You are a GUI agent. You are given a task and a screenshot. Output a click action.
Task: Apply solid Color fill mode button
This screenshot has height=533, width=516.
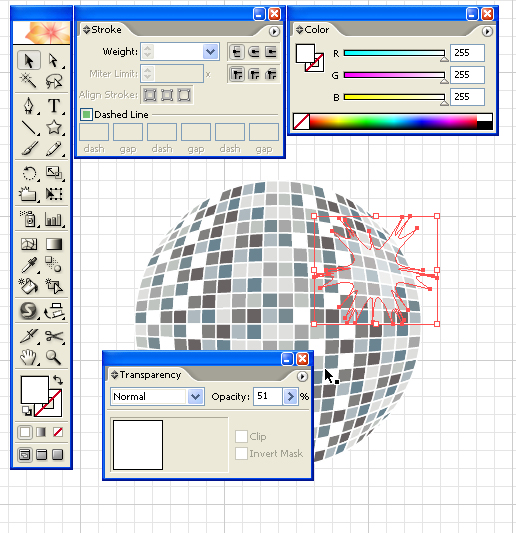25,432
